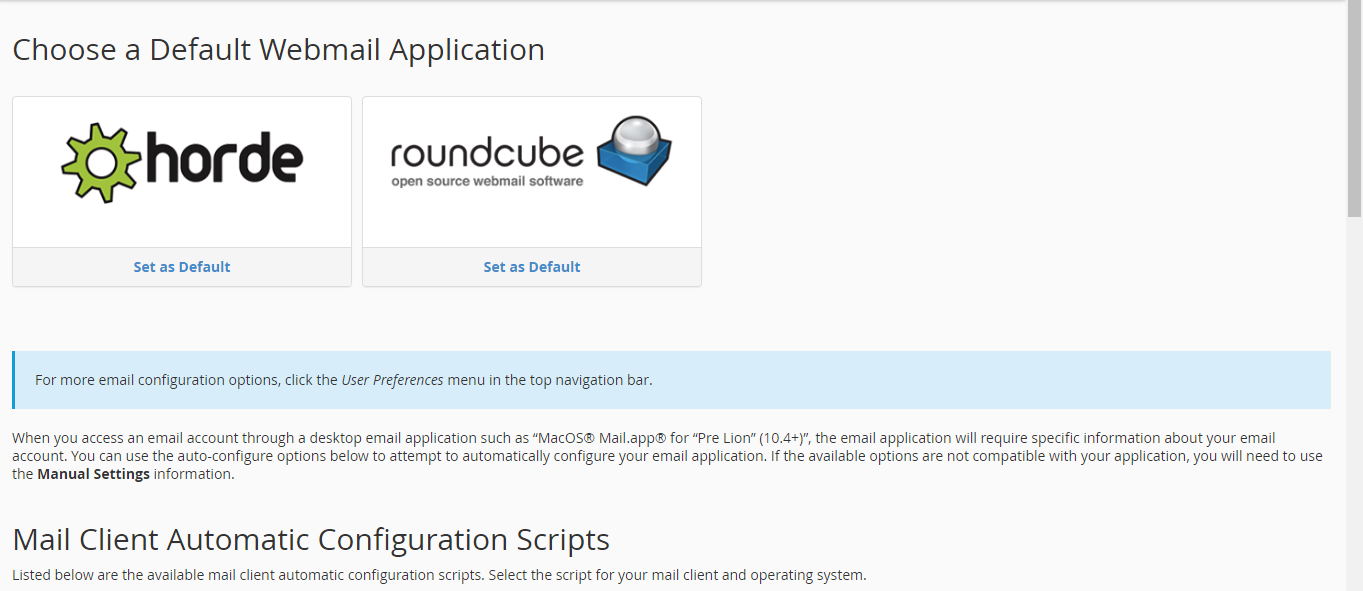Click the horde wordmark text
The image size is (1363, 591).
pos(225,158)
